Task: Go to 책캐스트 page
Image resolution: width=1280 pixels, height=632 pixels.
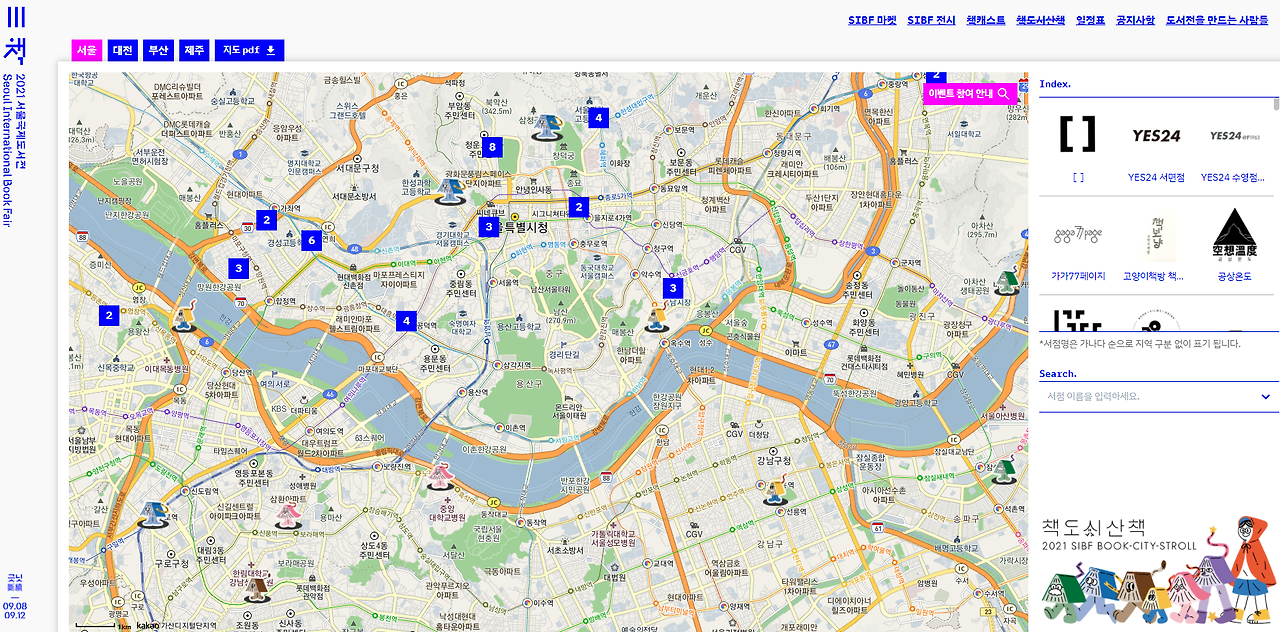Action: tap(986, 20)
